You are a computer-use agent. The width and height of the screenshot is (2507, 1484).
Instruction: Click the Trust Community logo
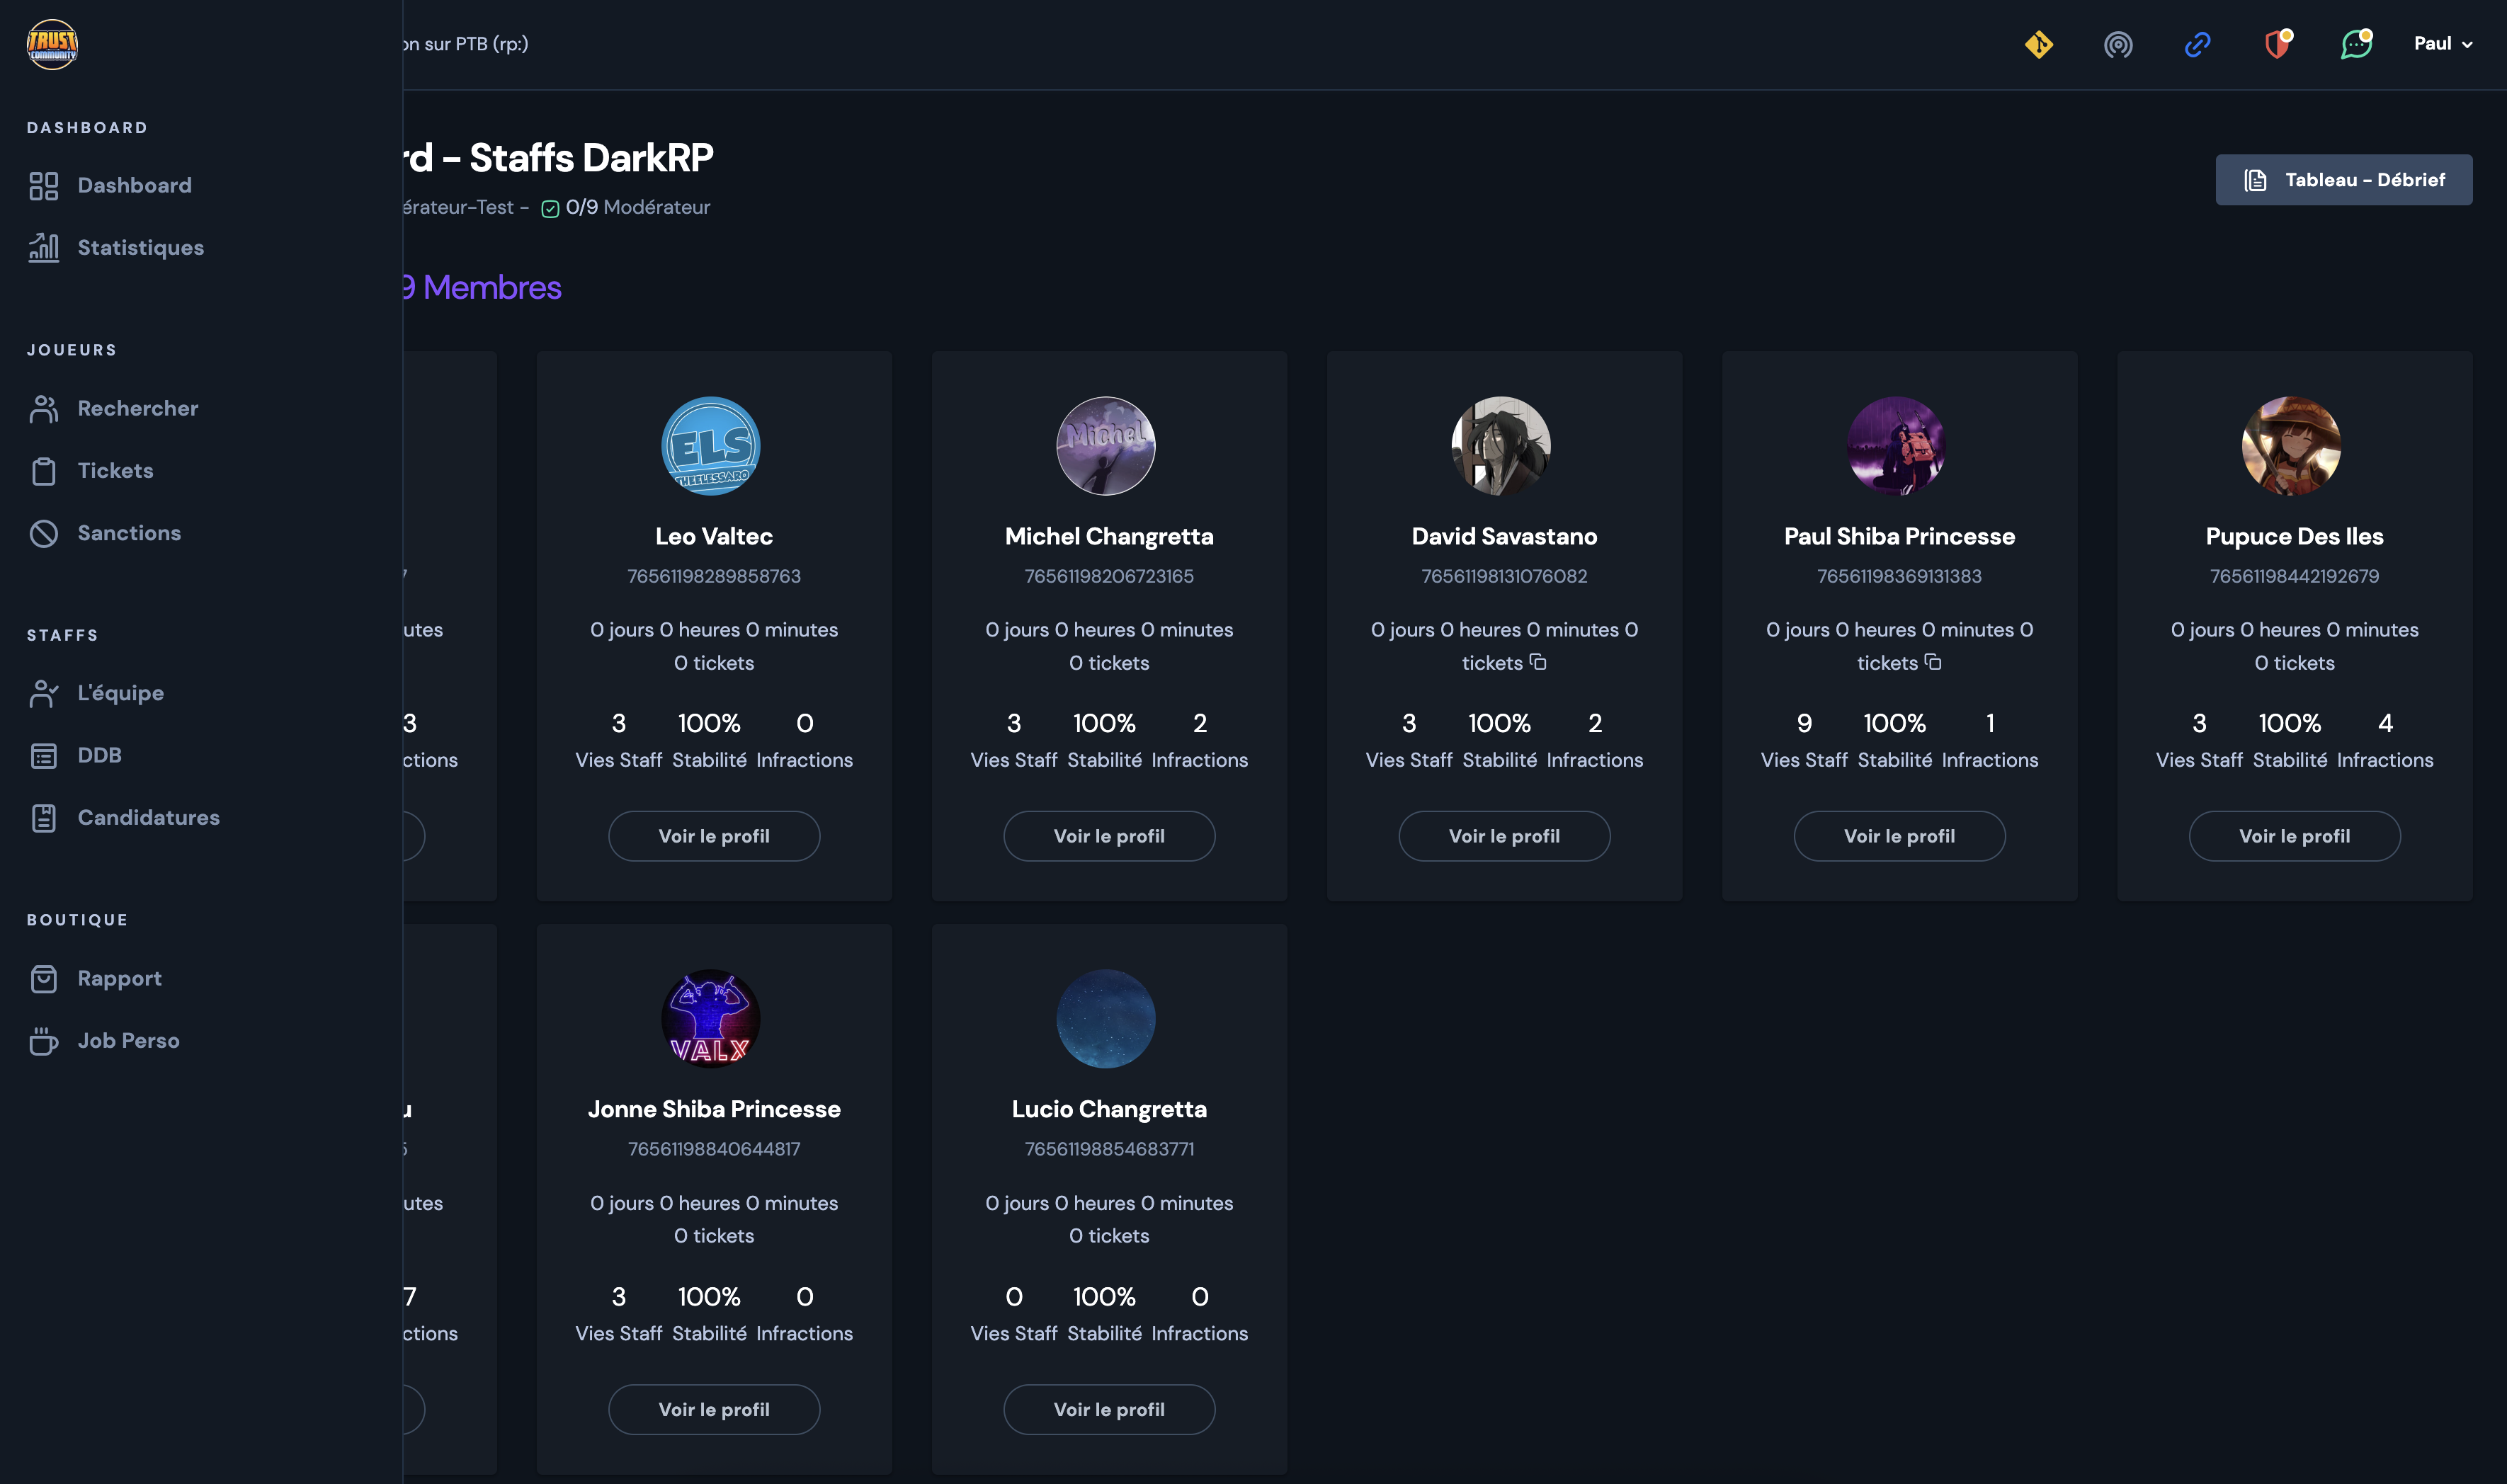tap(52, 44)
